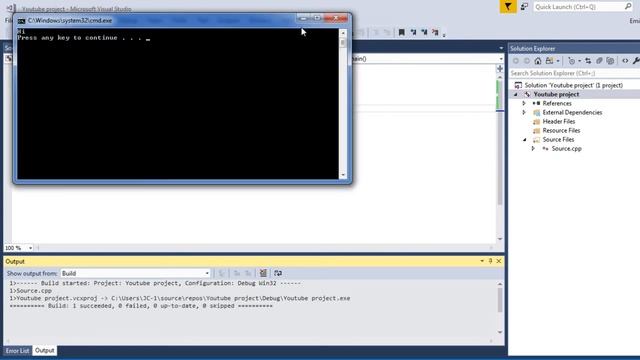Open the Pending Changes Filter dropdown arrow

[x=579, y=61]
